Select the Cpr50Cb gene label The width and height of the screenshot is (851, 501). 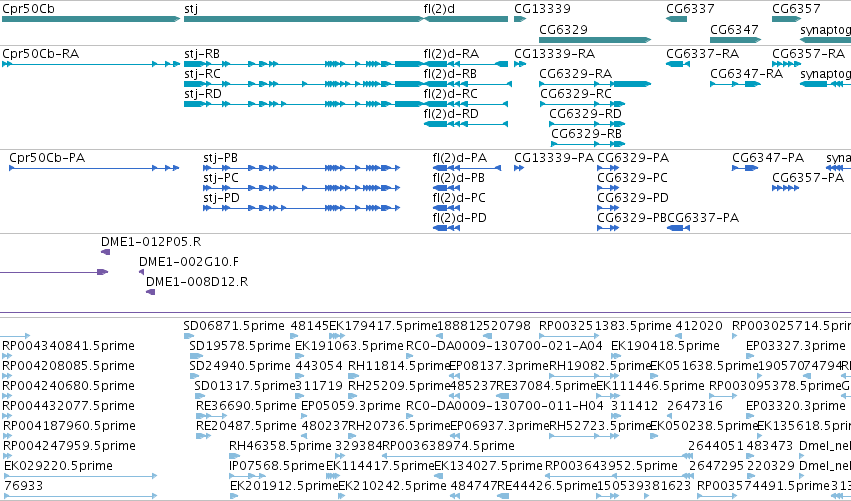pyautogui.click(x=28, y=9)
